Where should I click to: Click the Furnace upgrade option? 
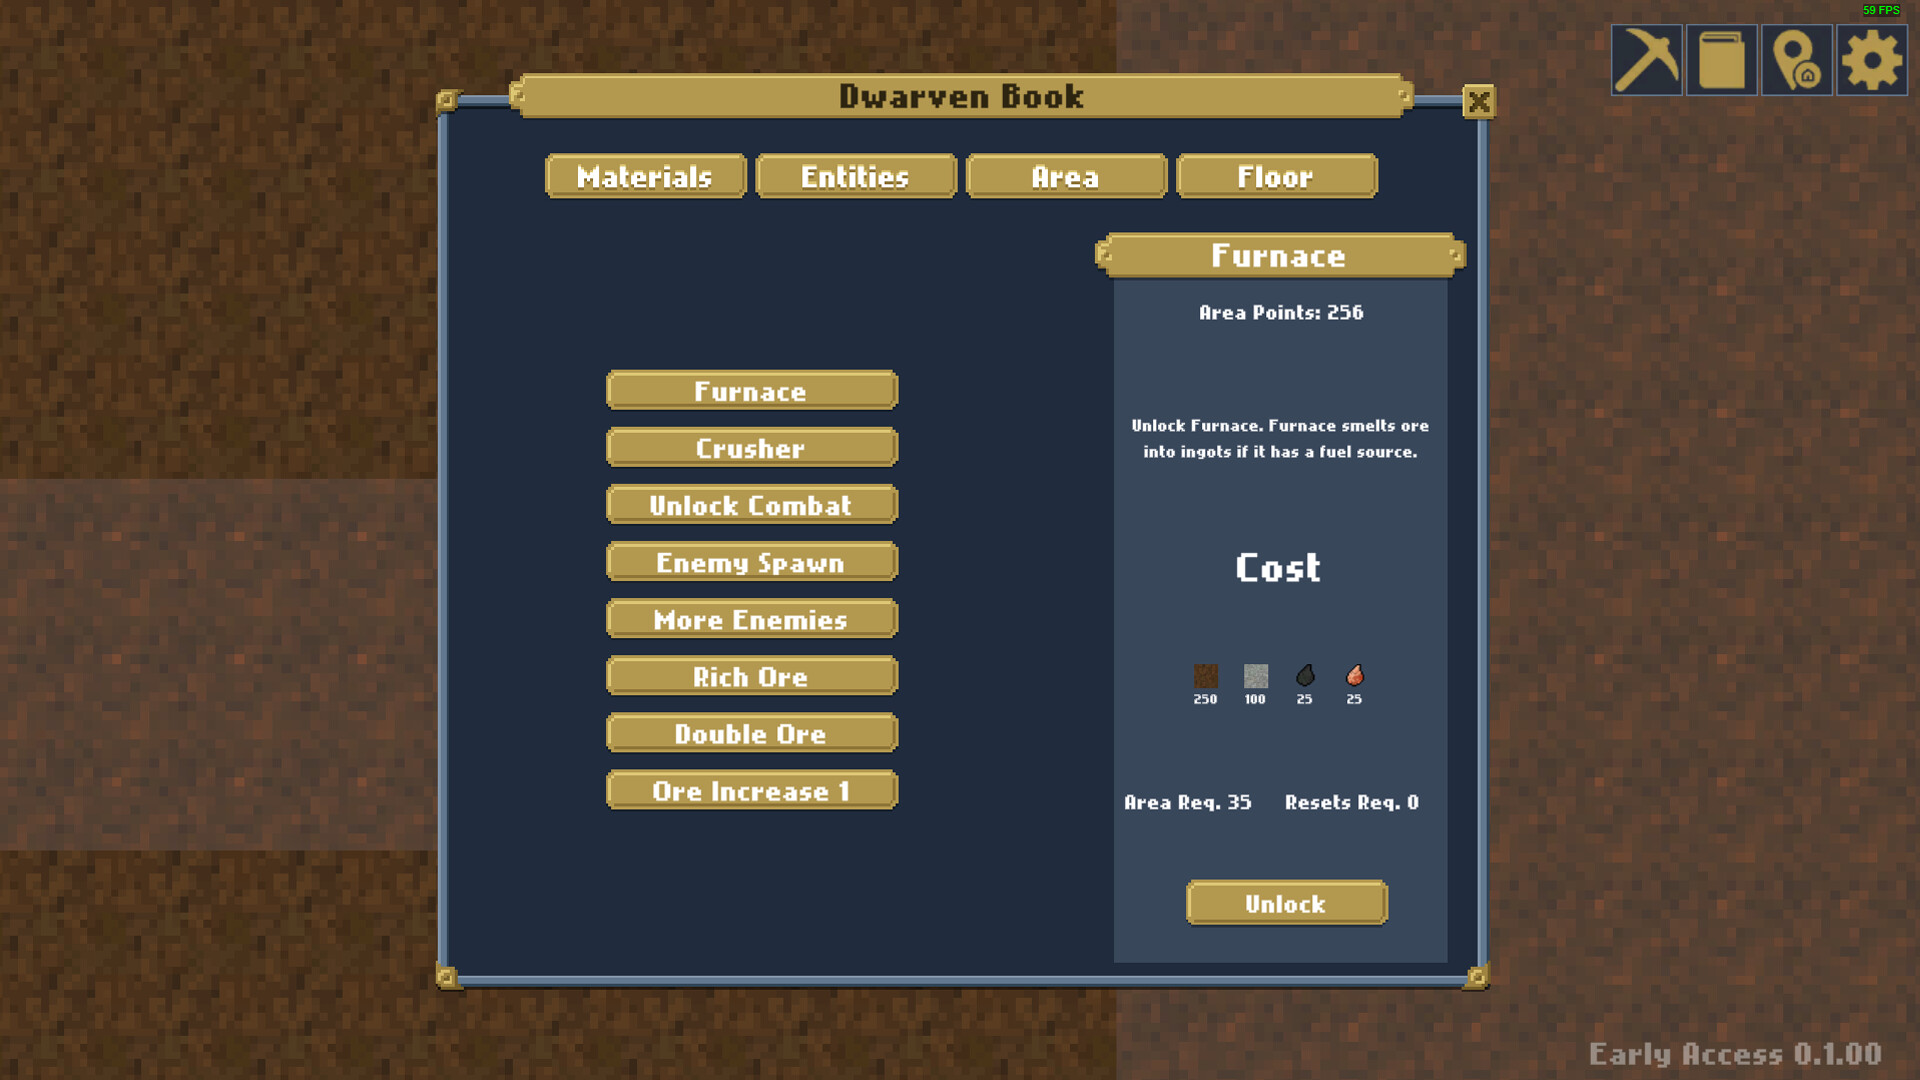[x=749, y=390]
